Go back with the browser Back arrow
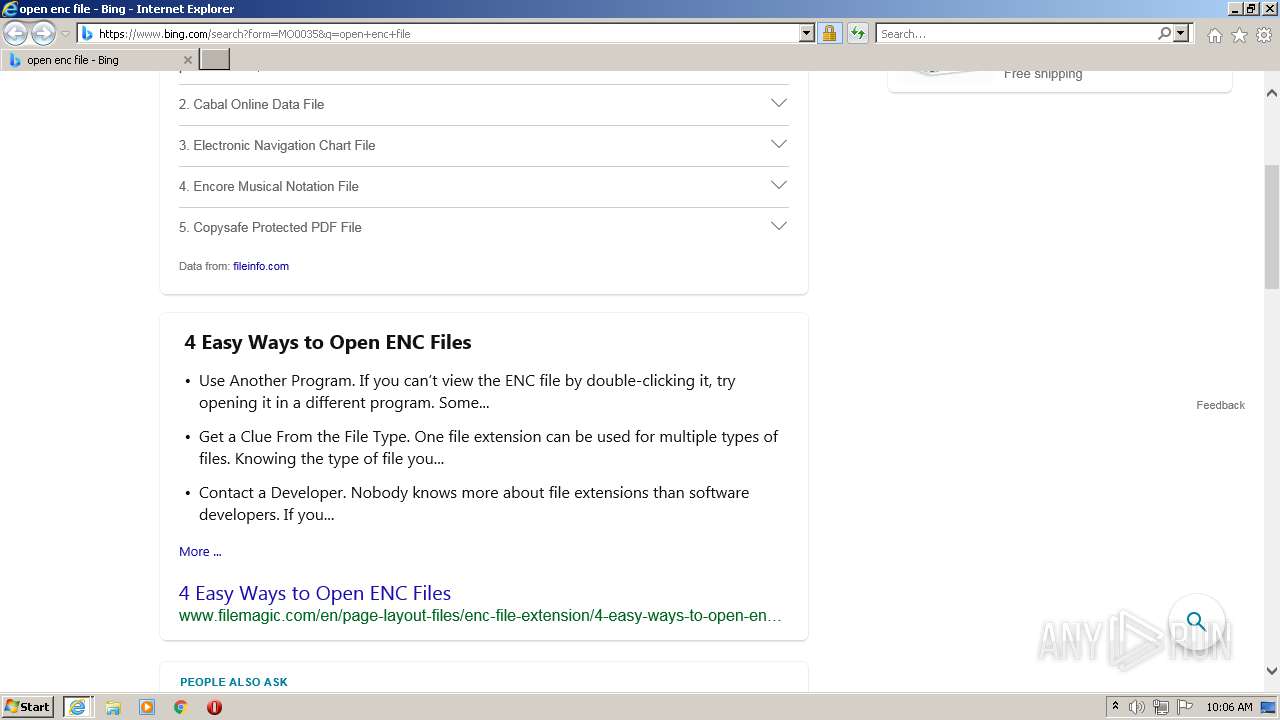Viewport: 1280px width, 720px height. coord(16,34)
